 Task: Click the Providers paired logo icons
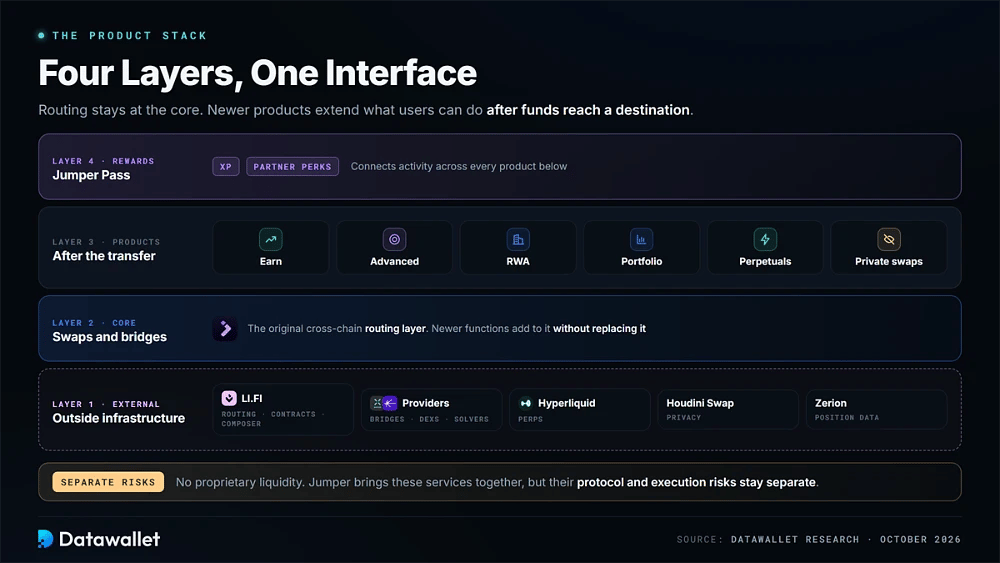[384, 403]
